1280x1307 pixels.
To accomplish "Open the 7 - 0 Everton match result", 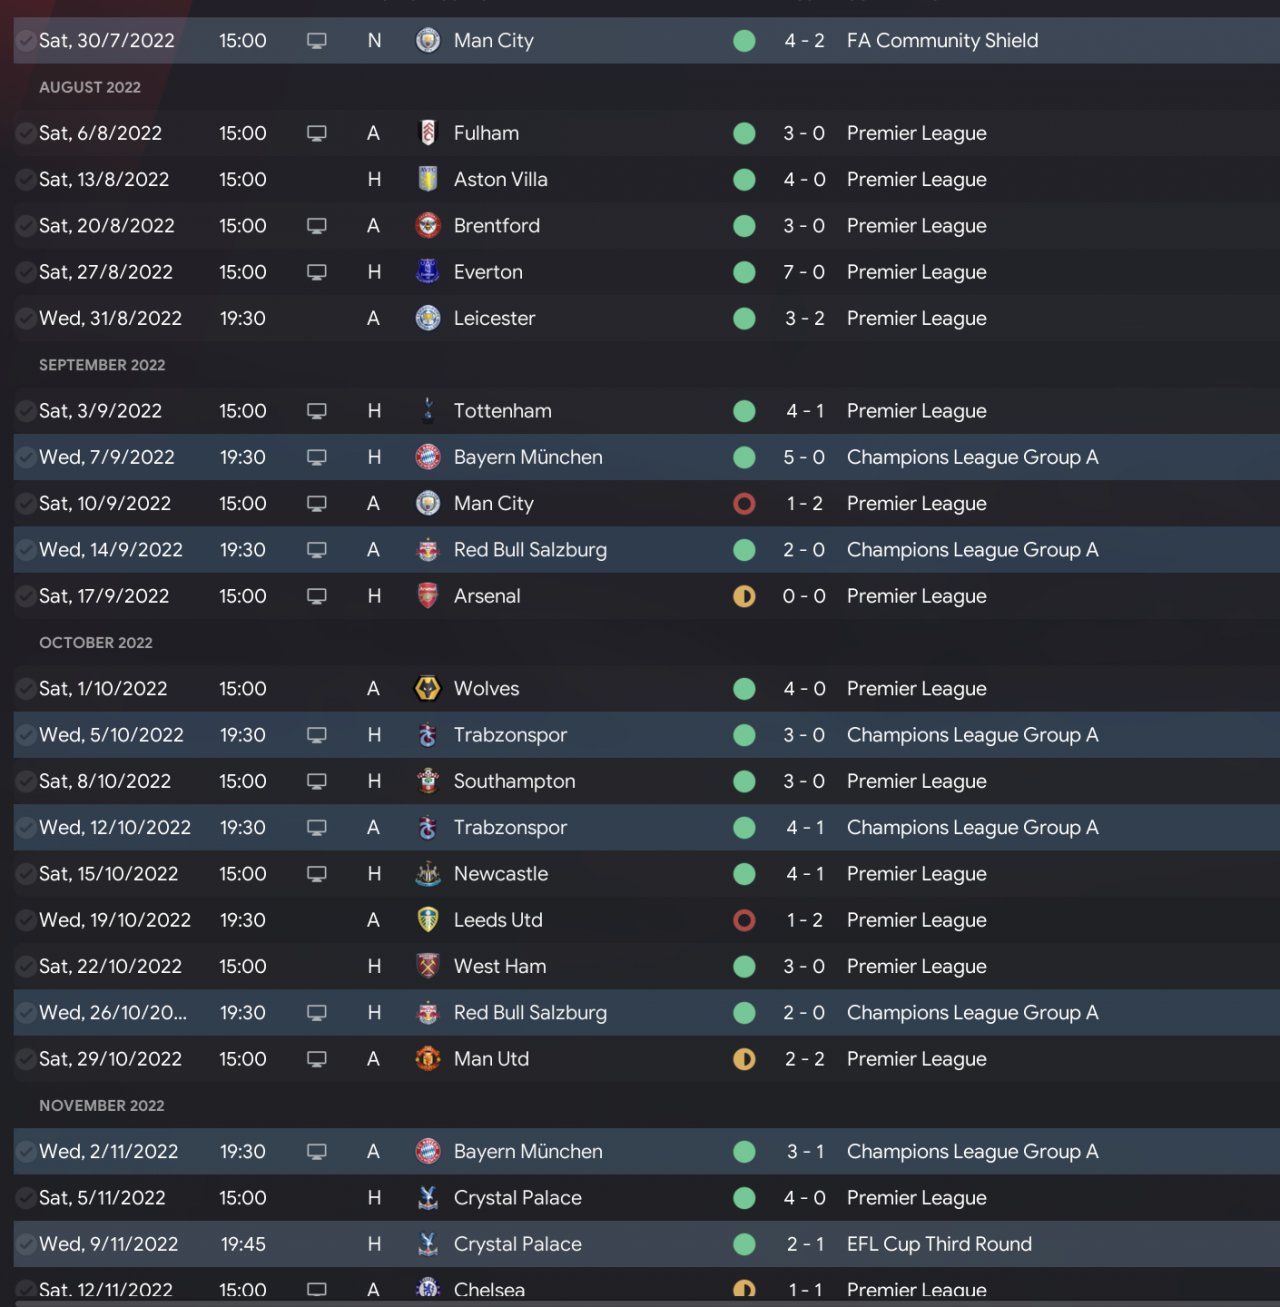I will (804, 272).
